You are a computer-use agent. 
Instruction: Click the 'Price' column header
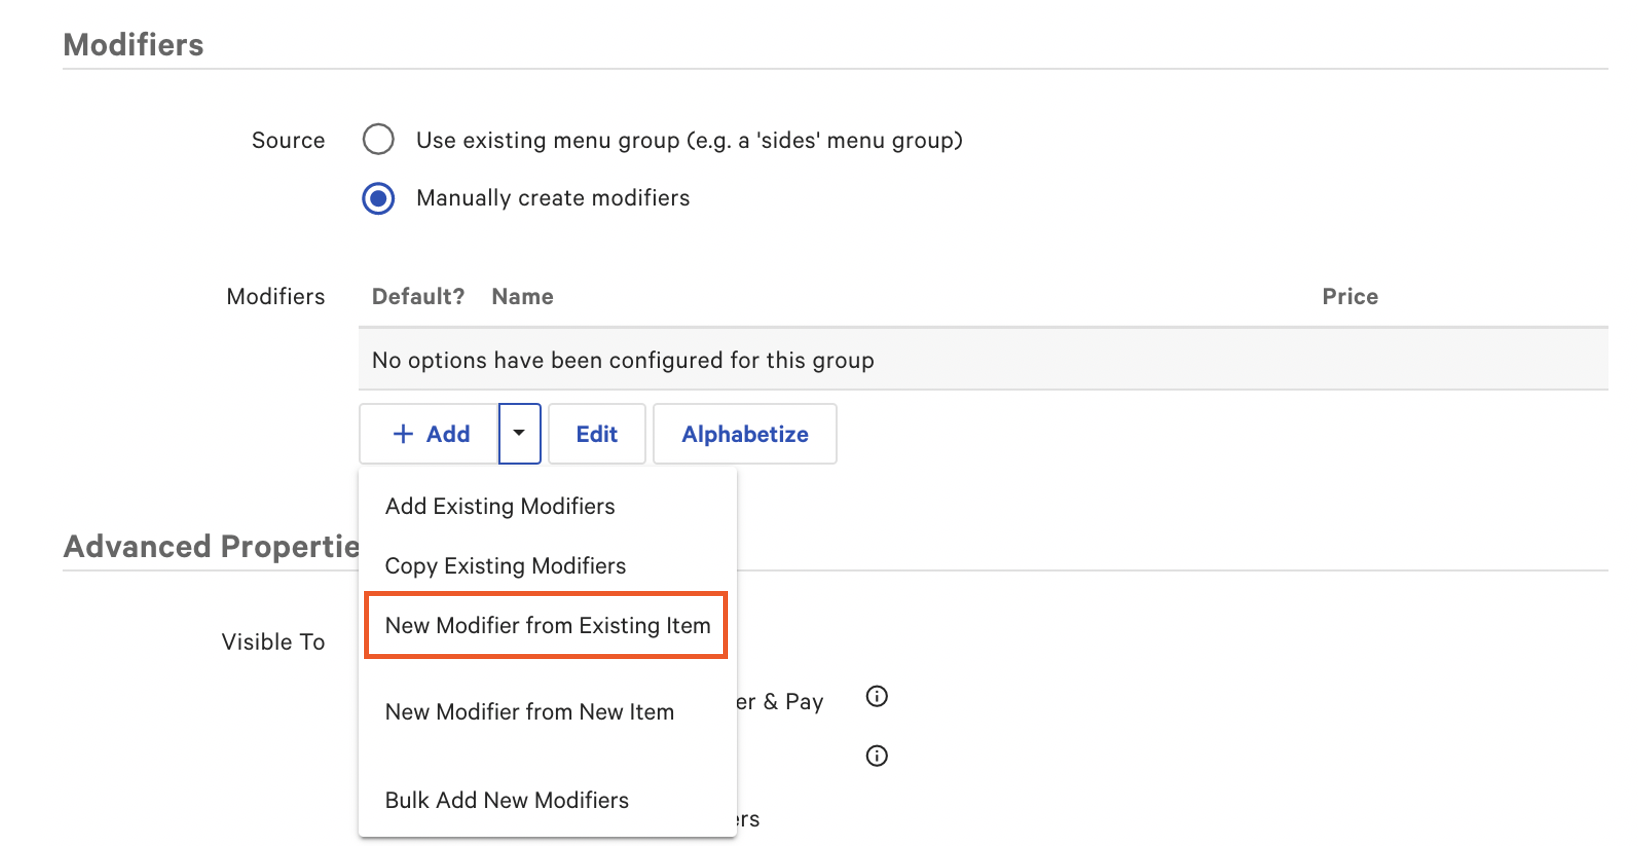point(1349,297)
